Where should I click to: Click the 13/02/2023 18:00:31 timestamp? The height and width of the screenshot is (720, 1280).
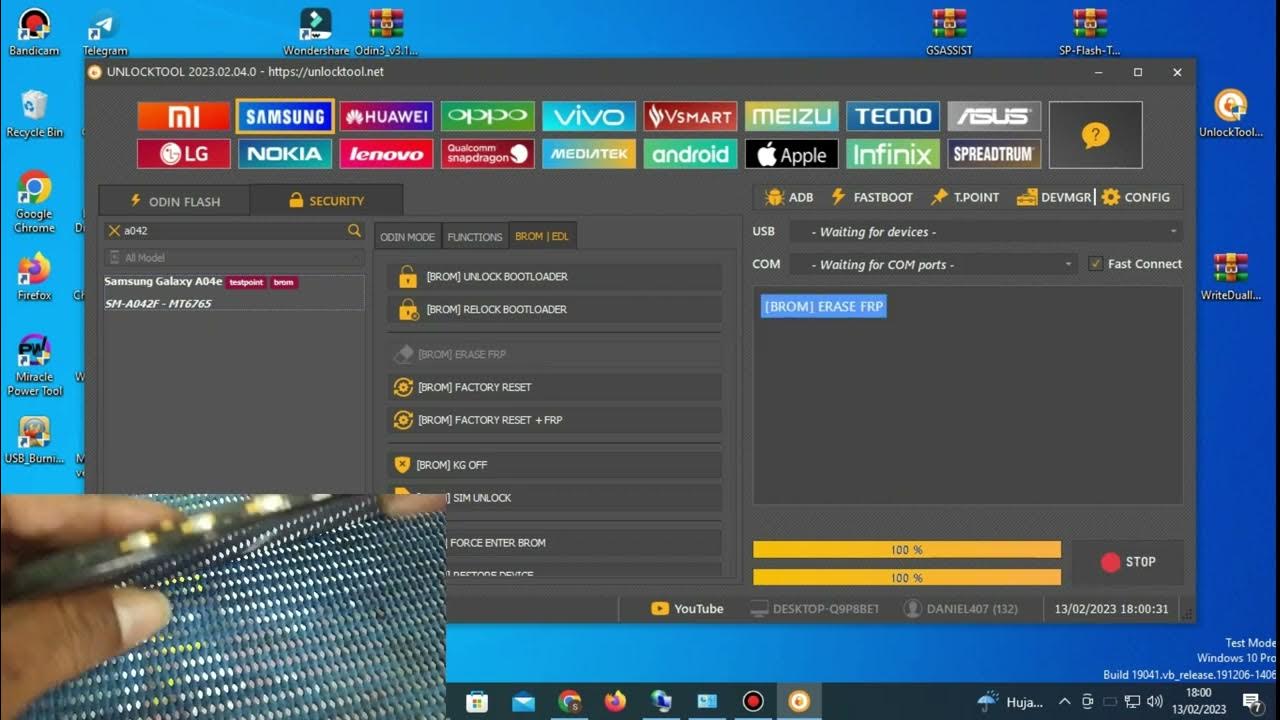[x=1110, y=608]
